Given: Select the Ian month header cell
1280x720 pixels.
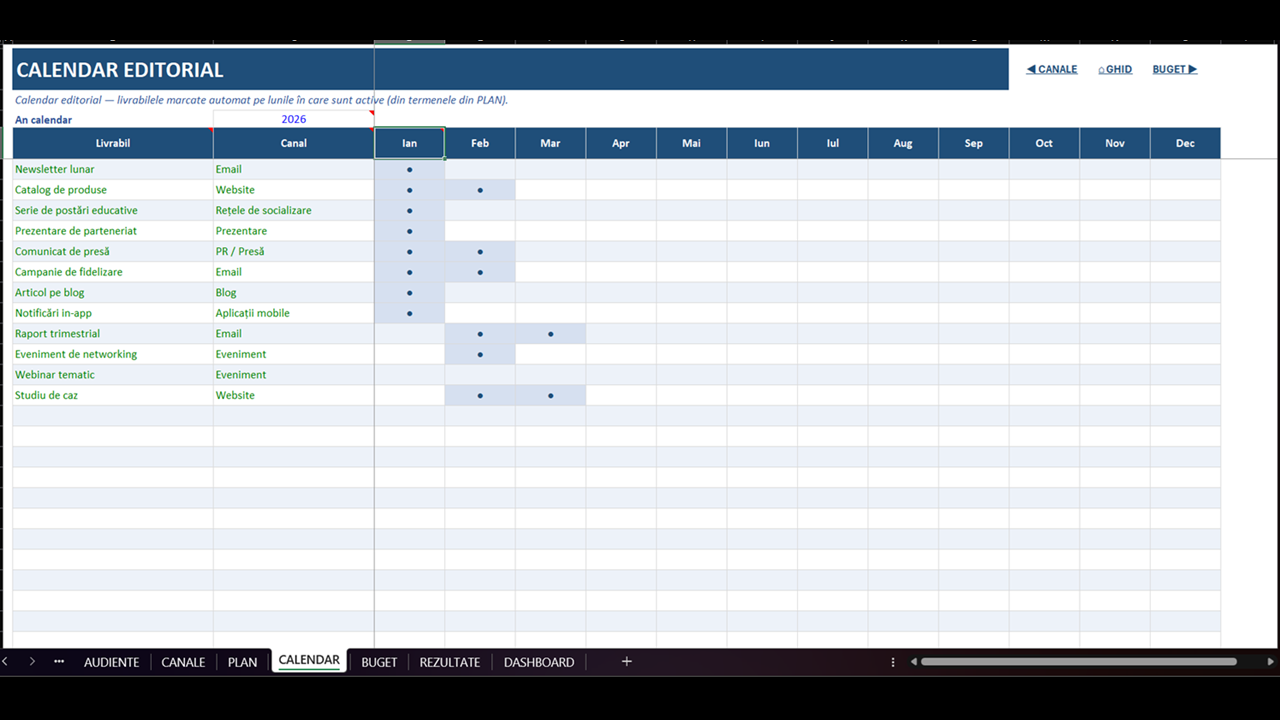Looking at the screenshot, I should 410,143.
